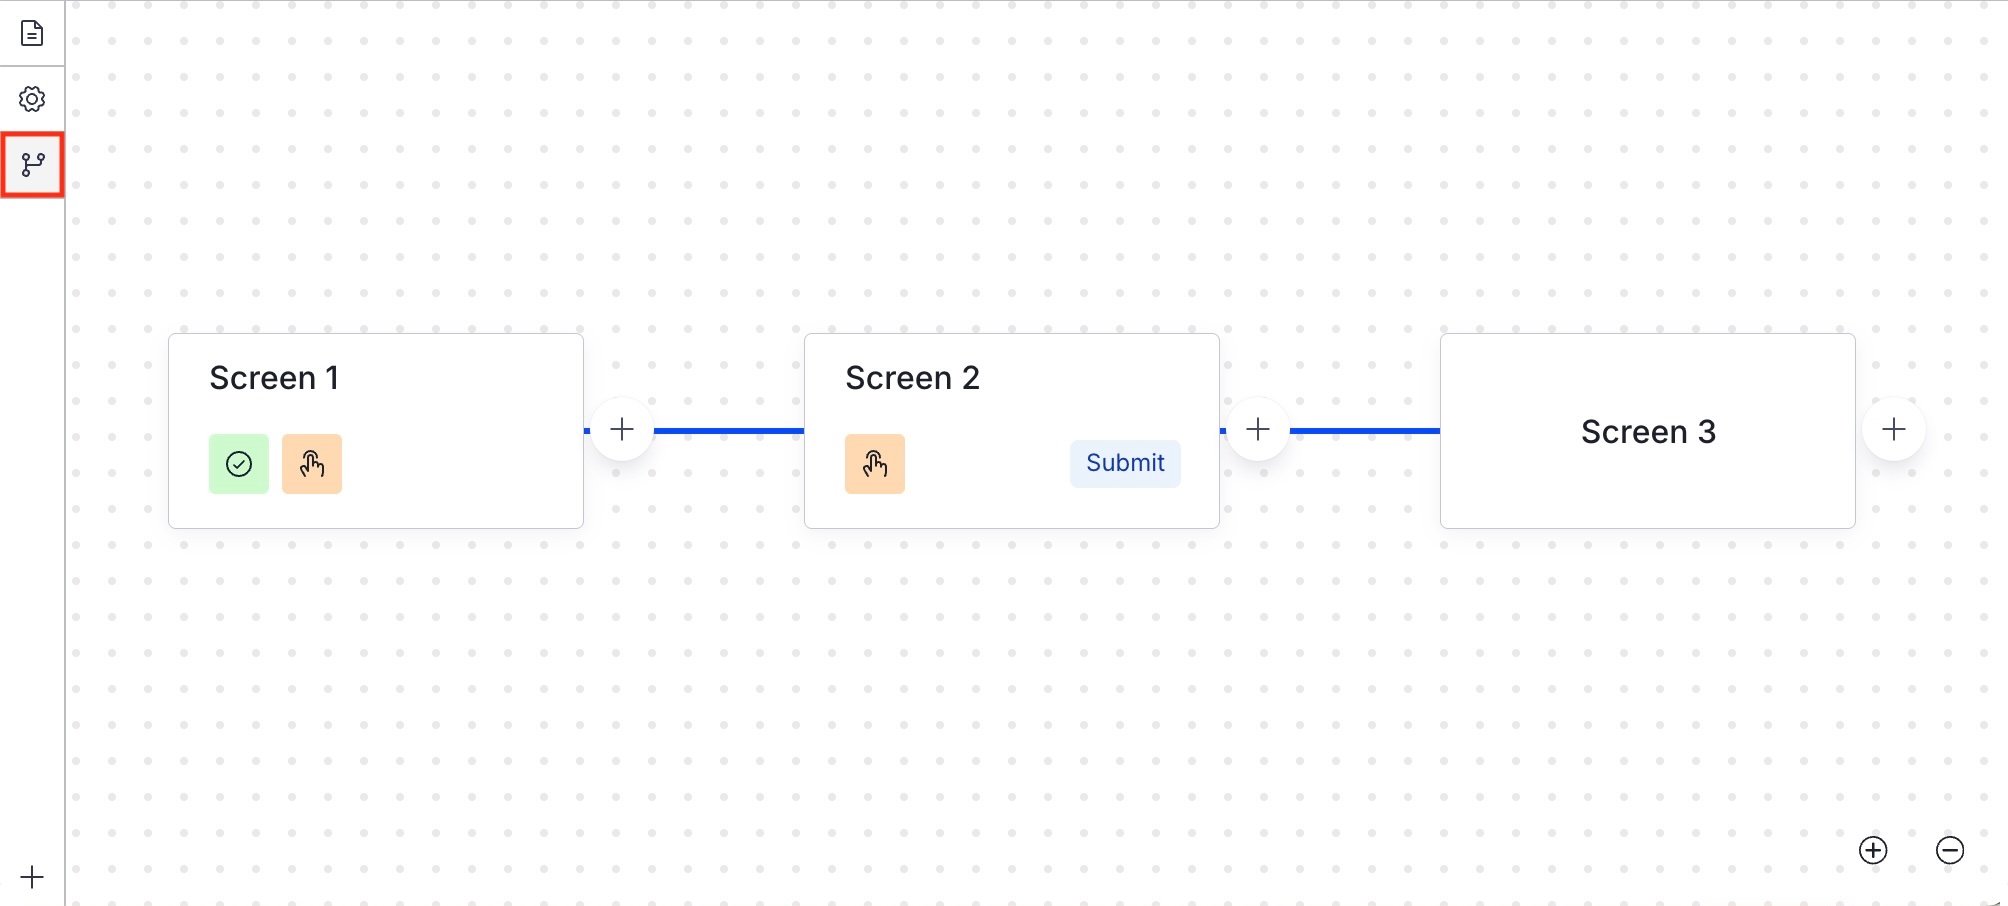Click the connector line between Screen 1 and 2
Screen dimensions: 2008x906
click(x=728, y=431)
